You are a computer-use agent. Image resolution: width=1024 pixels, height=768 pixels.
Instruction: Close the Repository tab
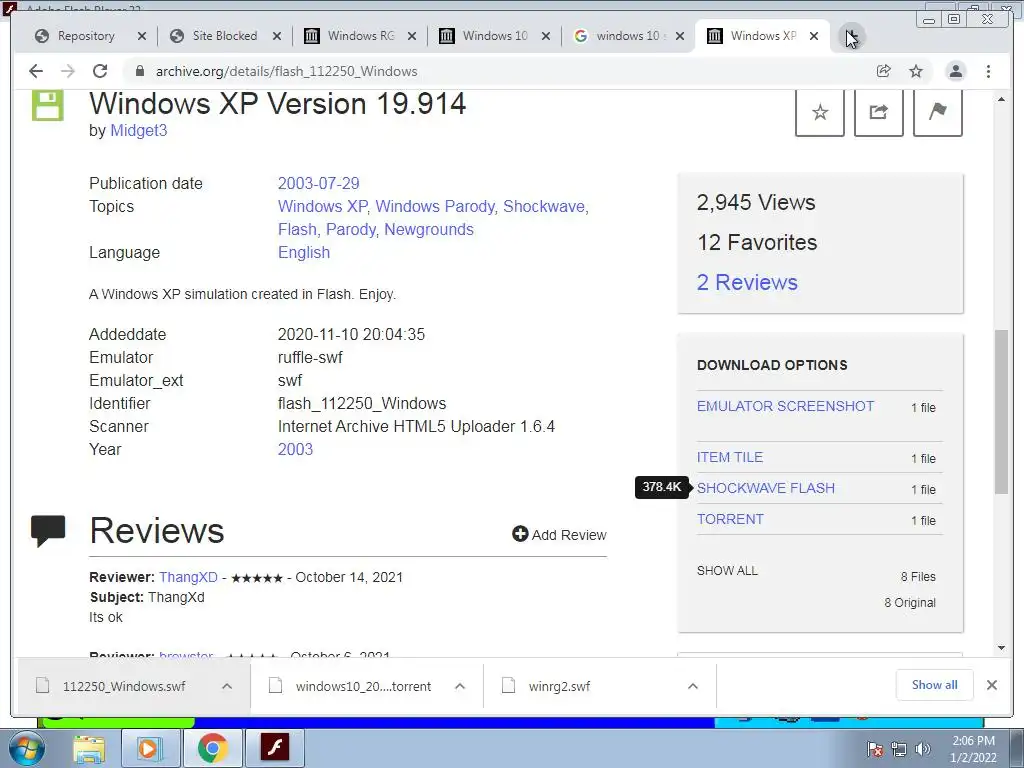[x=142, y=36]
